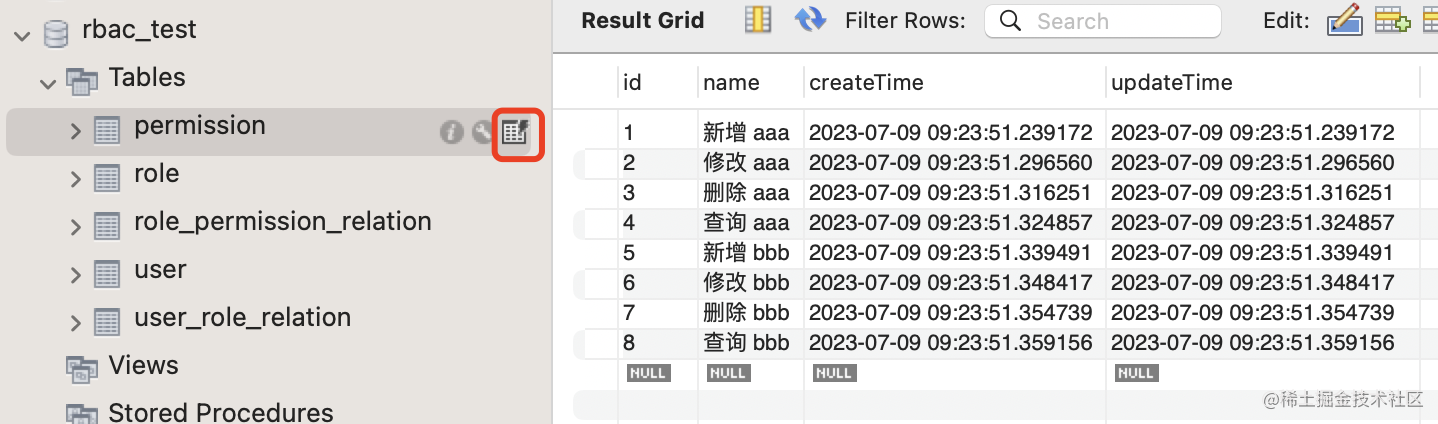Screen dimensions: 1438x424
Task: Select the user table
Action: [x=160, y=270]
